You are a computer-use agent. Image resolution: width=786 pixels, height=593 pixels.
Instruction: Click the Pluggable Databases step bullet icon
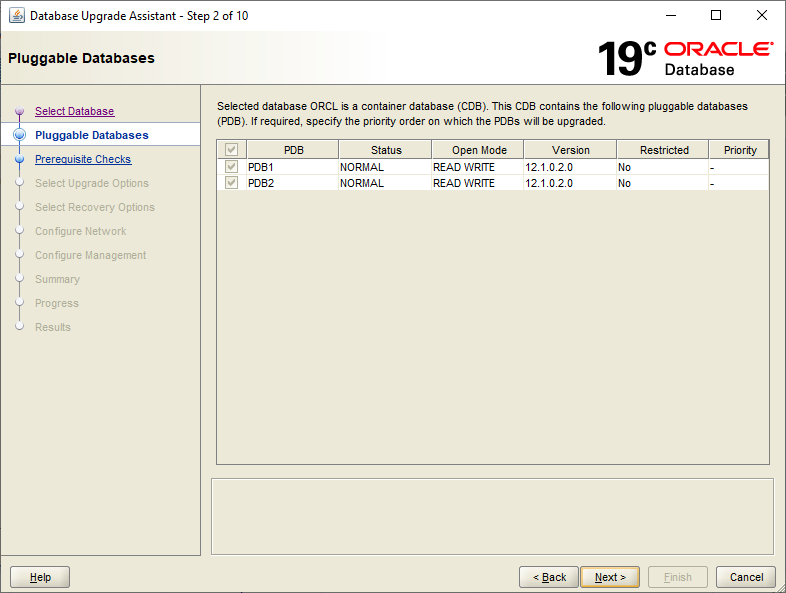tap(20, 135)
